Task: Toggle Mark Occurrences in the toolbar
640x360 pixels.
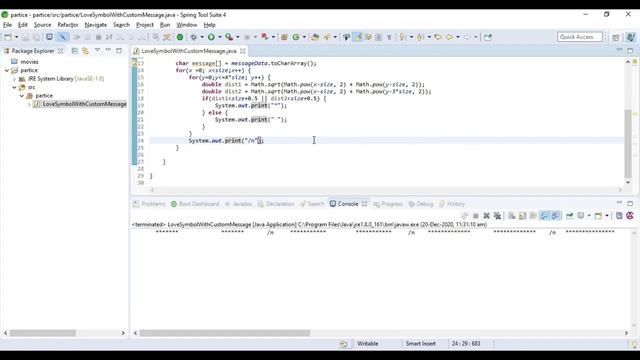Action: (357, 37)
